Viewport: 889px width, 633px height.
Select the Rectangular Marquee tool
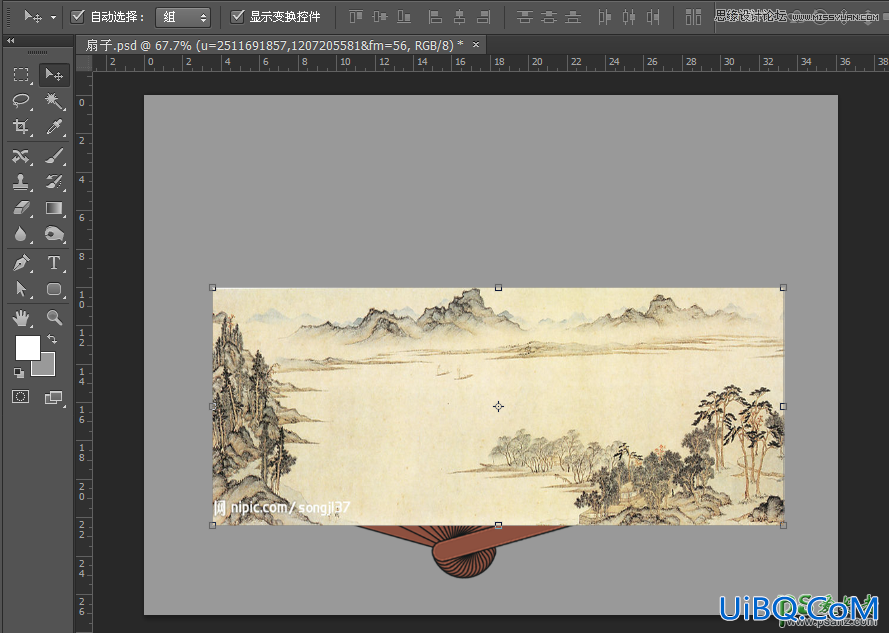21,75
